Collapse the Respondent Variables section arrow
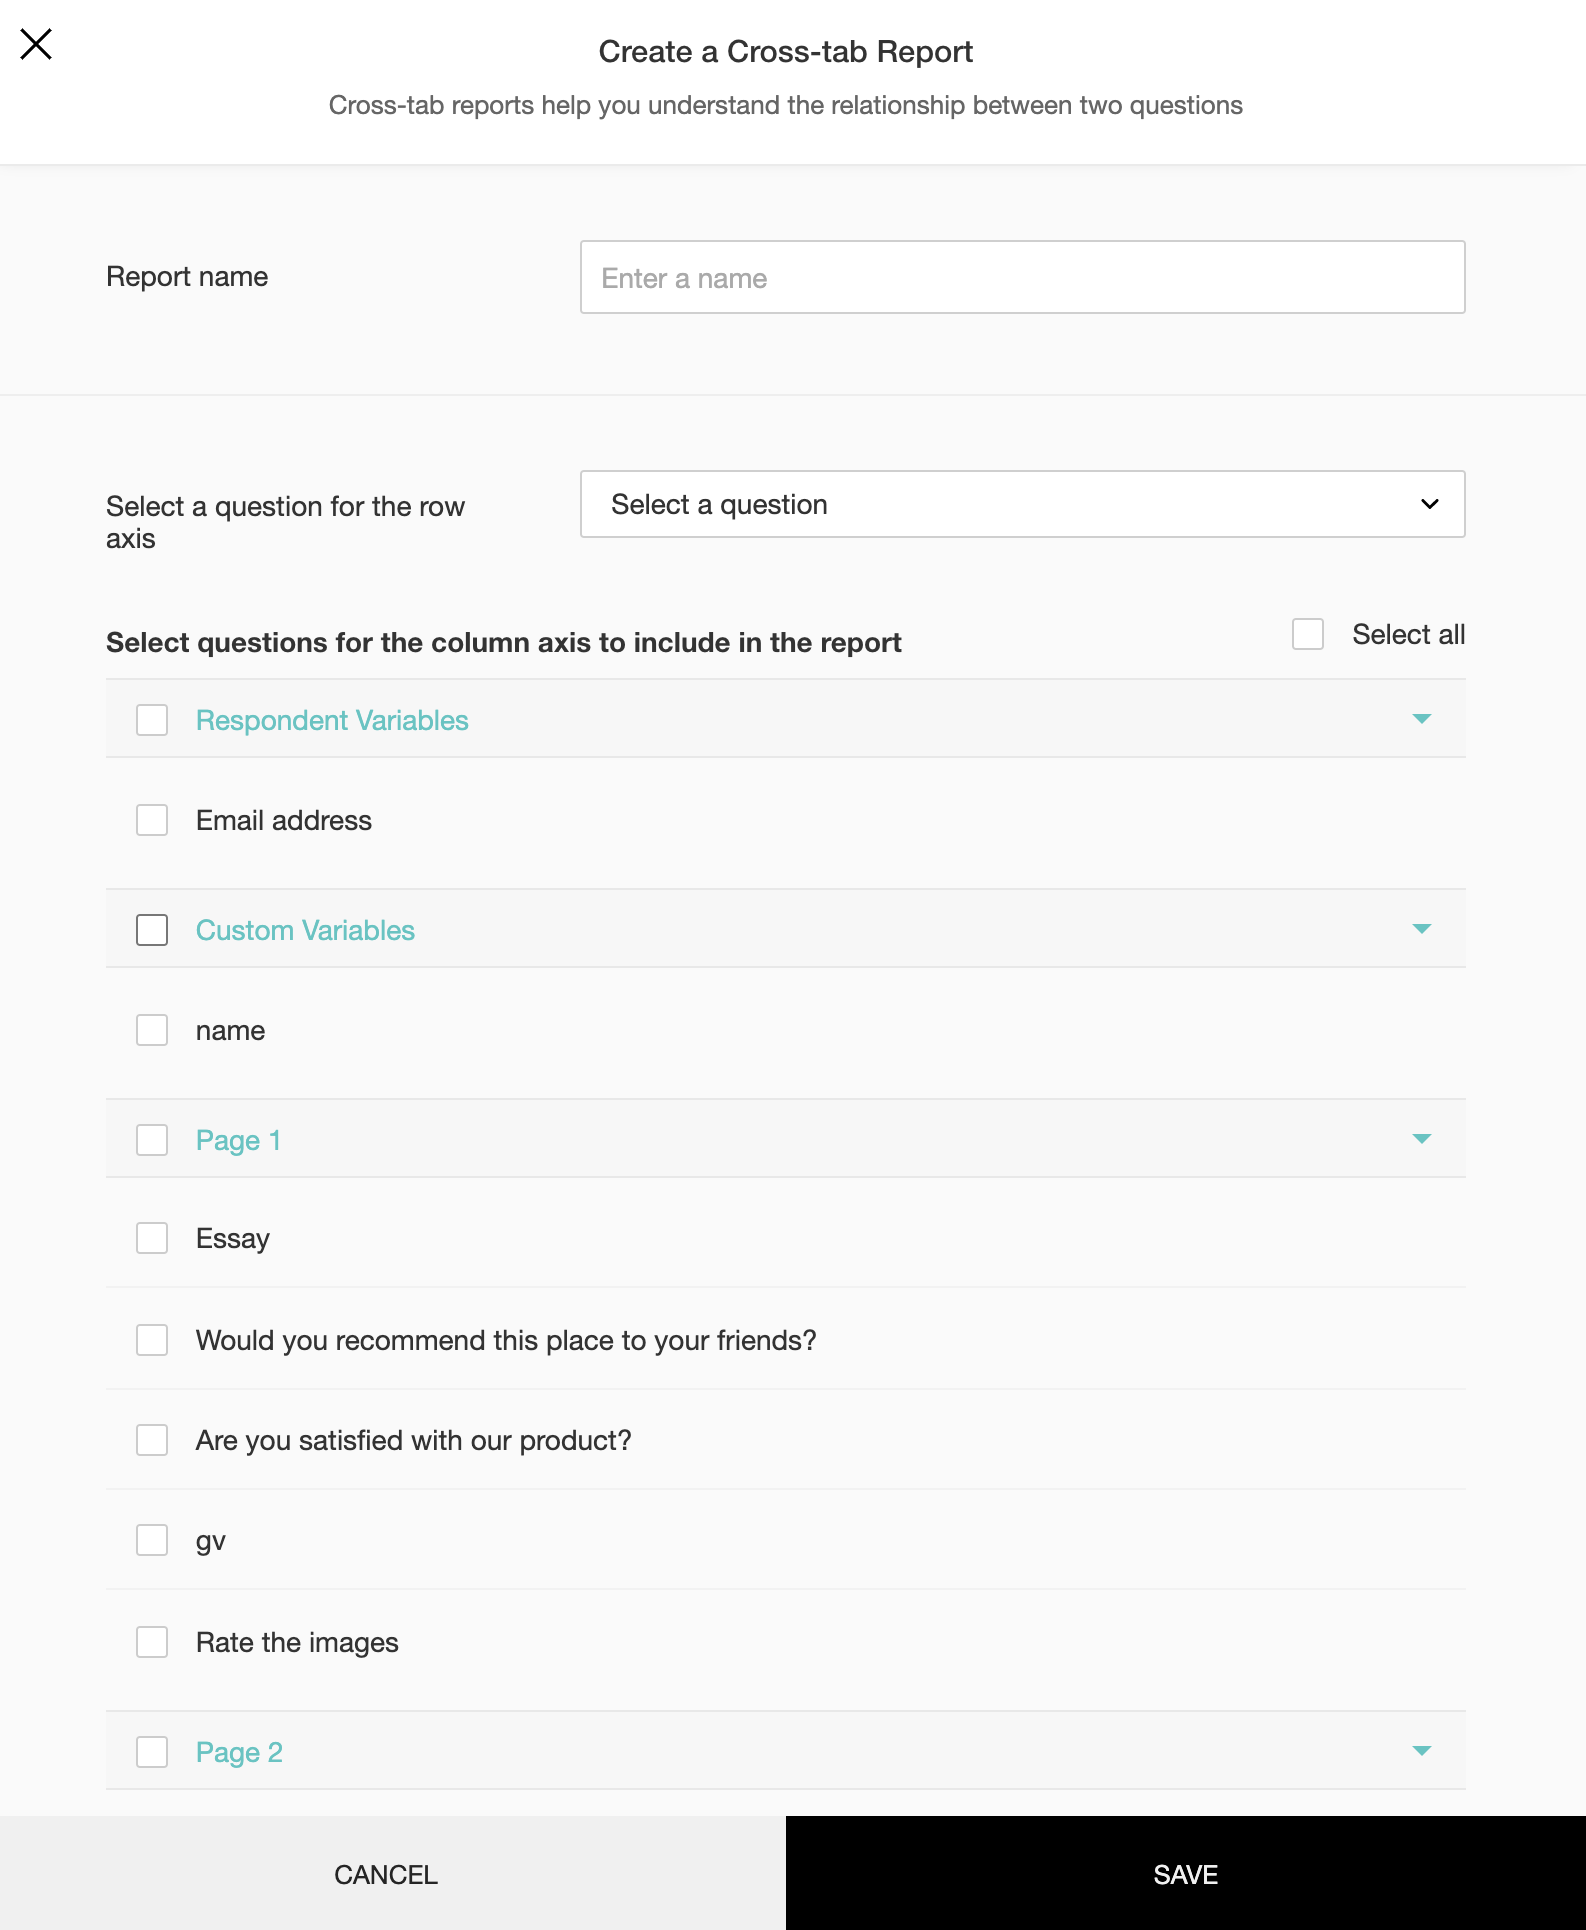The width and height of the screenshot is (1586, 1930). 1421,719
